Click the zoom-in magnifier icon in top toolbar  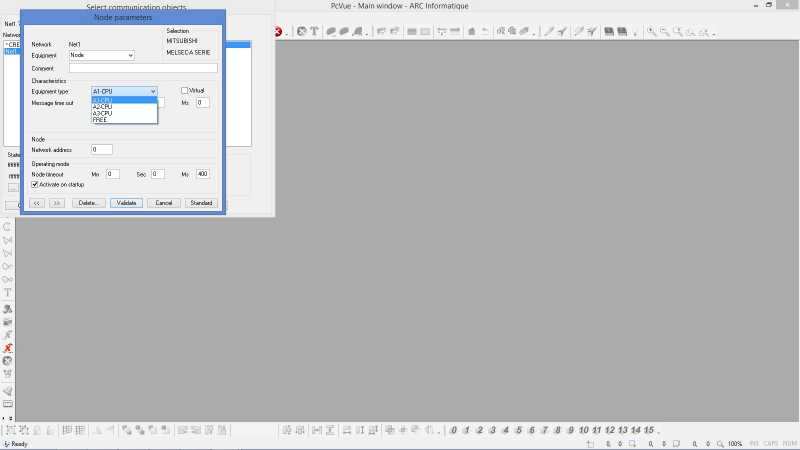[652, 32]
